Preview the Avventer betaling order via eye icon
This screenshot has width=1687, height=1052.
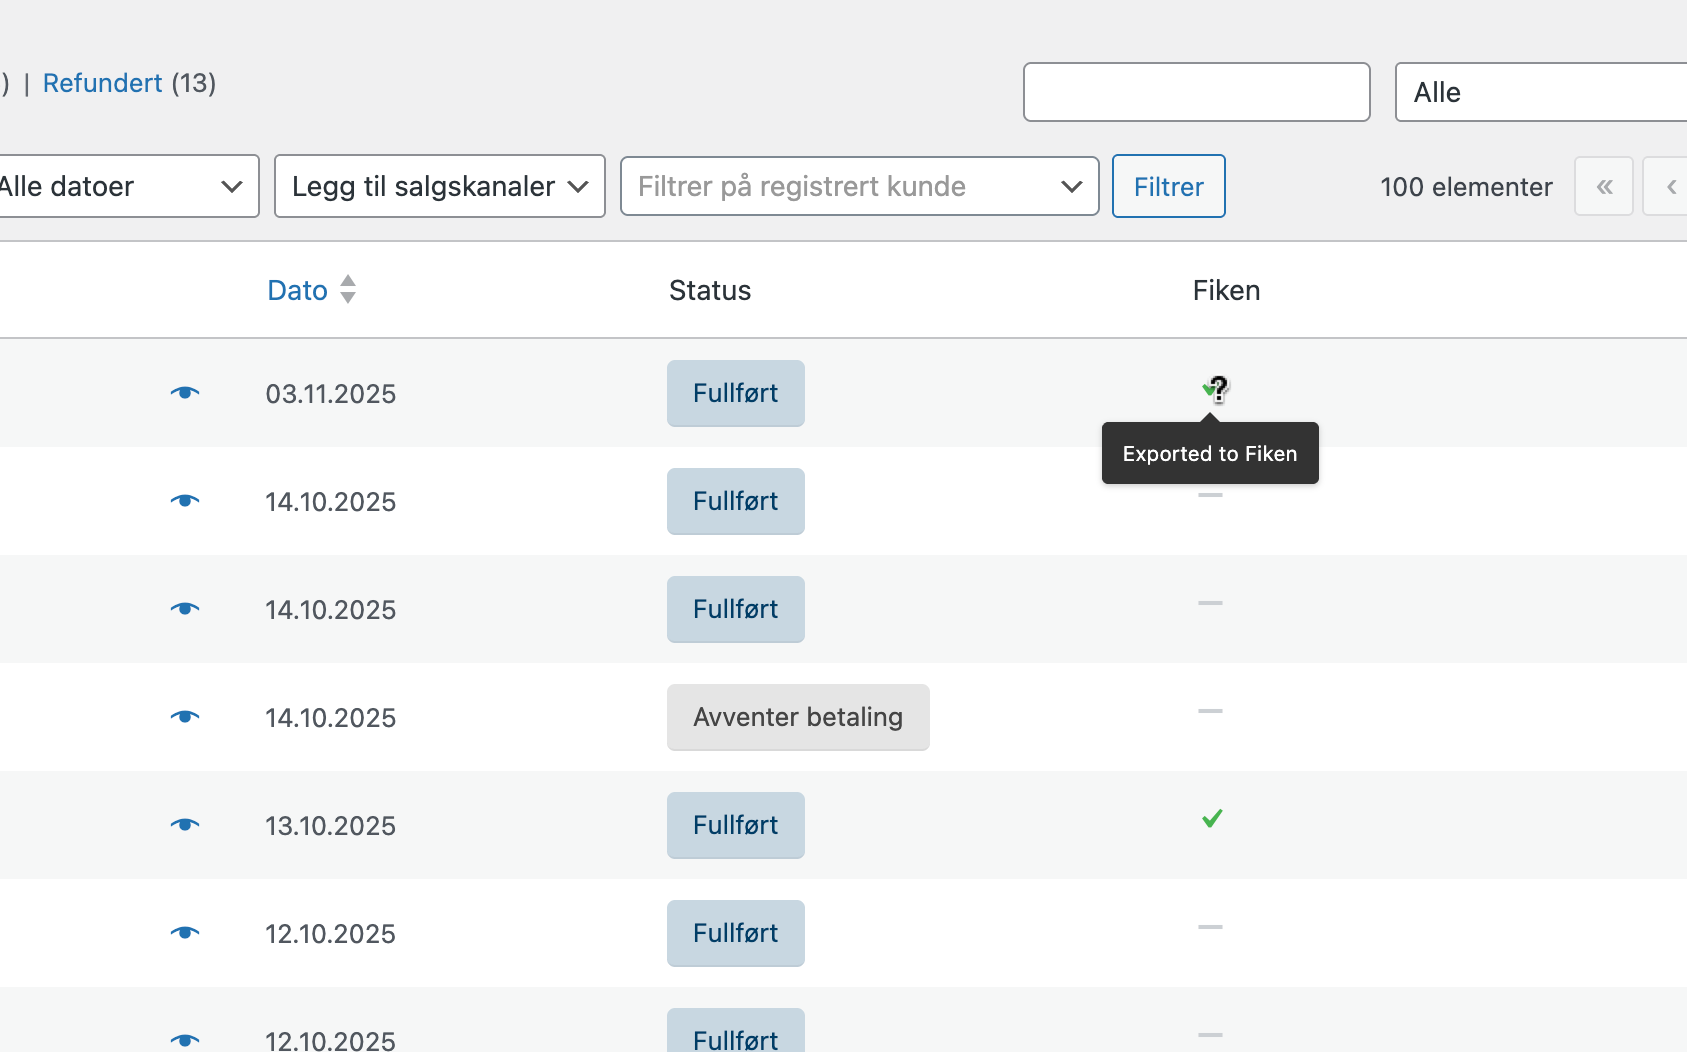click(185, 716)
